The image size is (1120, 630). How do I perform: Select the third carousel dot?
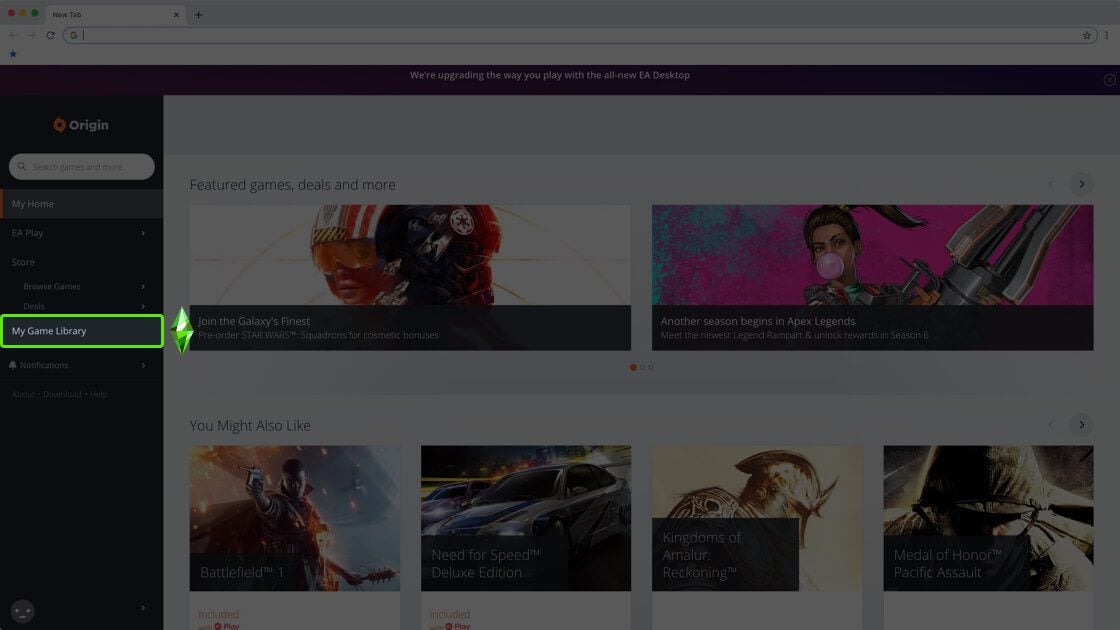[651, 367]
